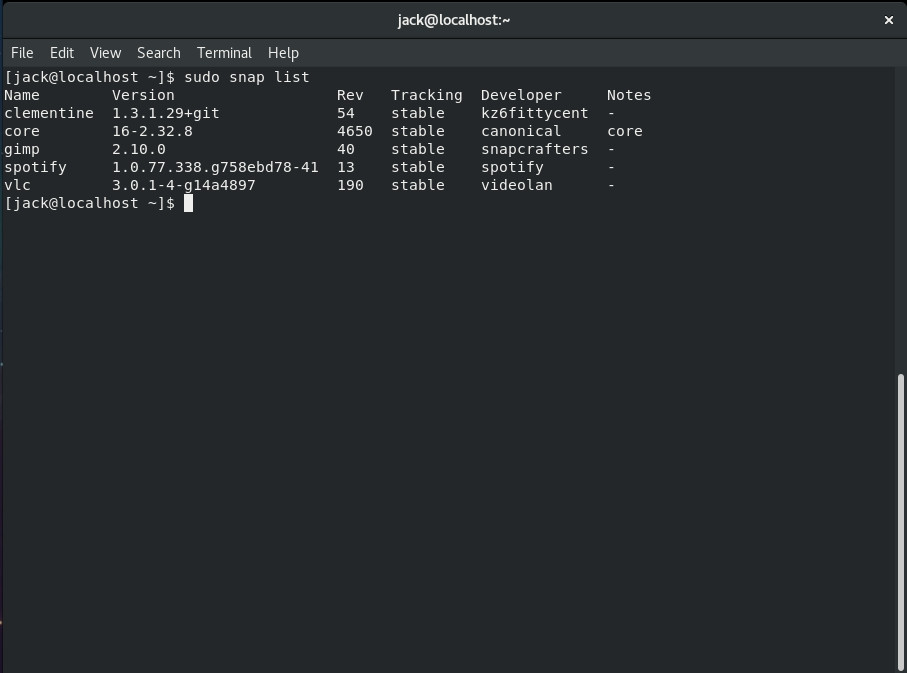Click the jack@localhost window title
This screenshot has height=673, width=907.
454,20
